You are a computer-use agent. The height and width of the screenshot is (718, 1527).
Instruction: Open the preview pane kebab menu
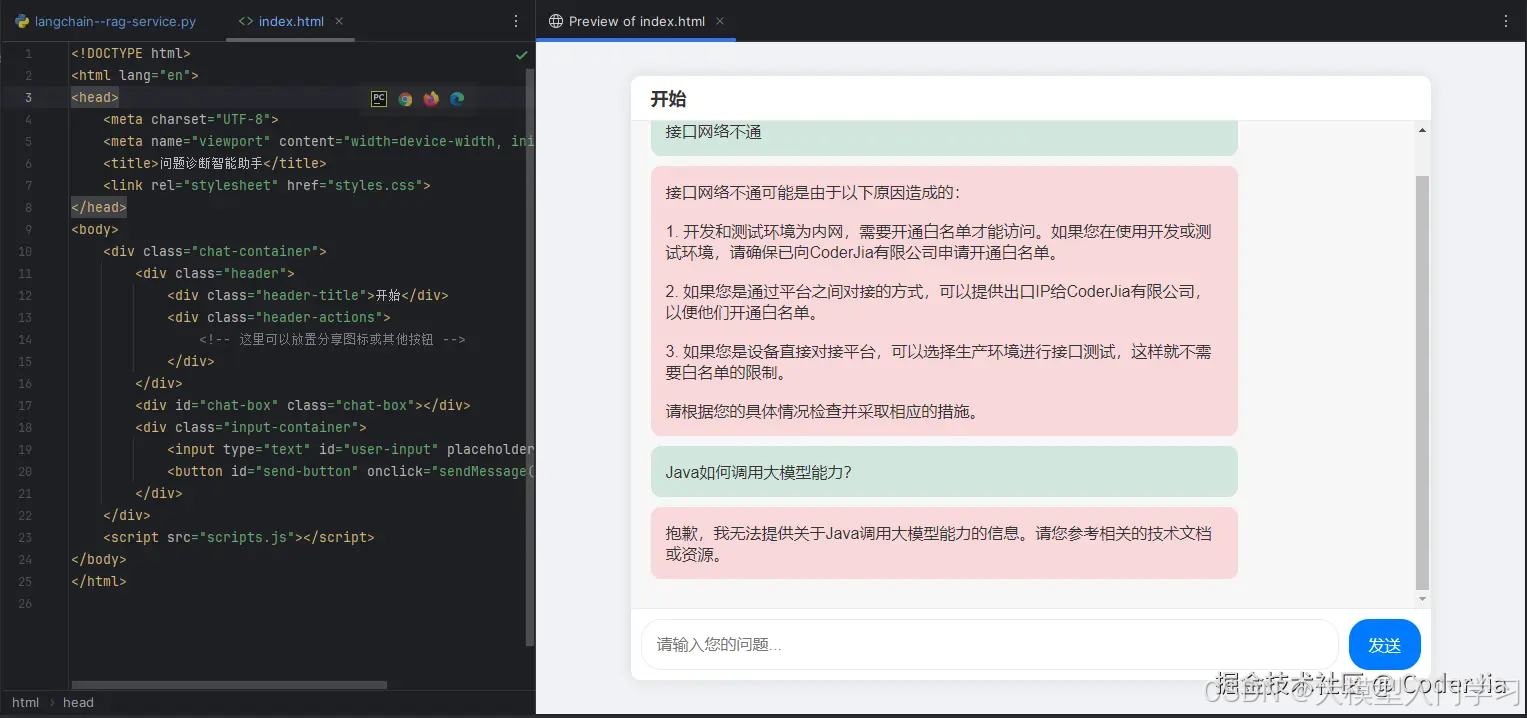(1505, 20)
